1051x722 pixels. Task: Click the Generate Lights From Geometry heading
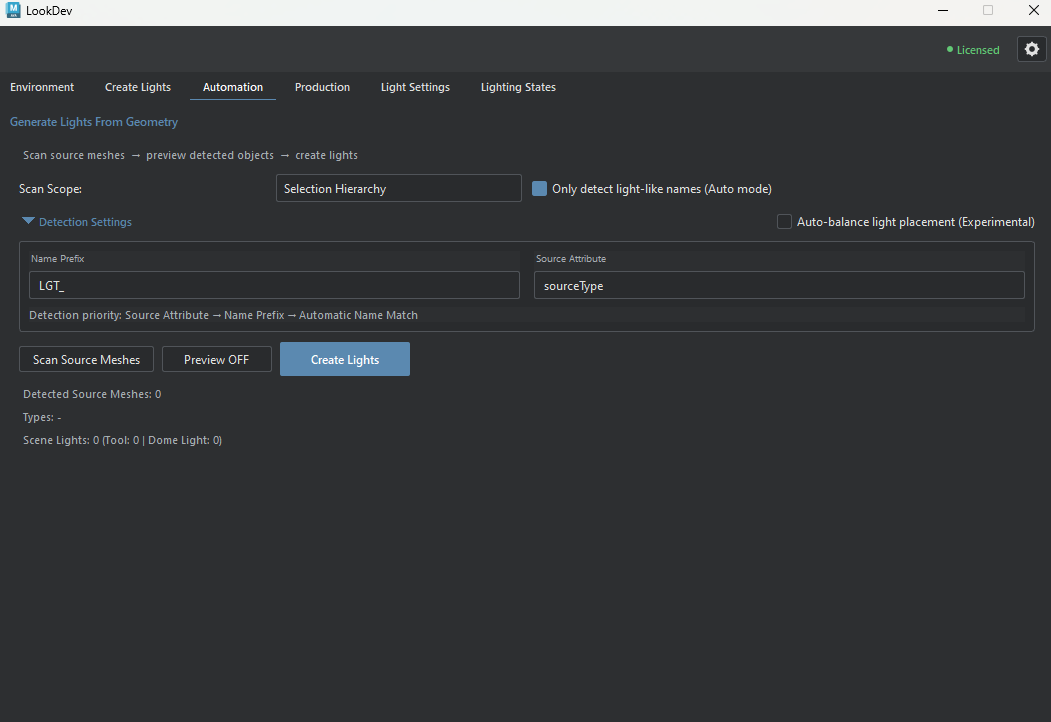pos(94,122)
